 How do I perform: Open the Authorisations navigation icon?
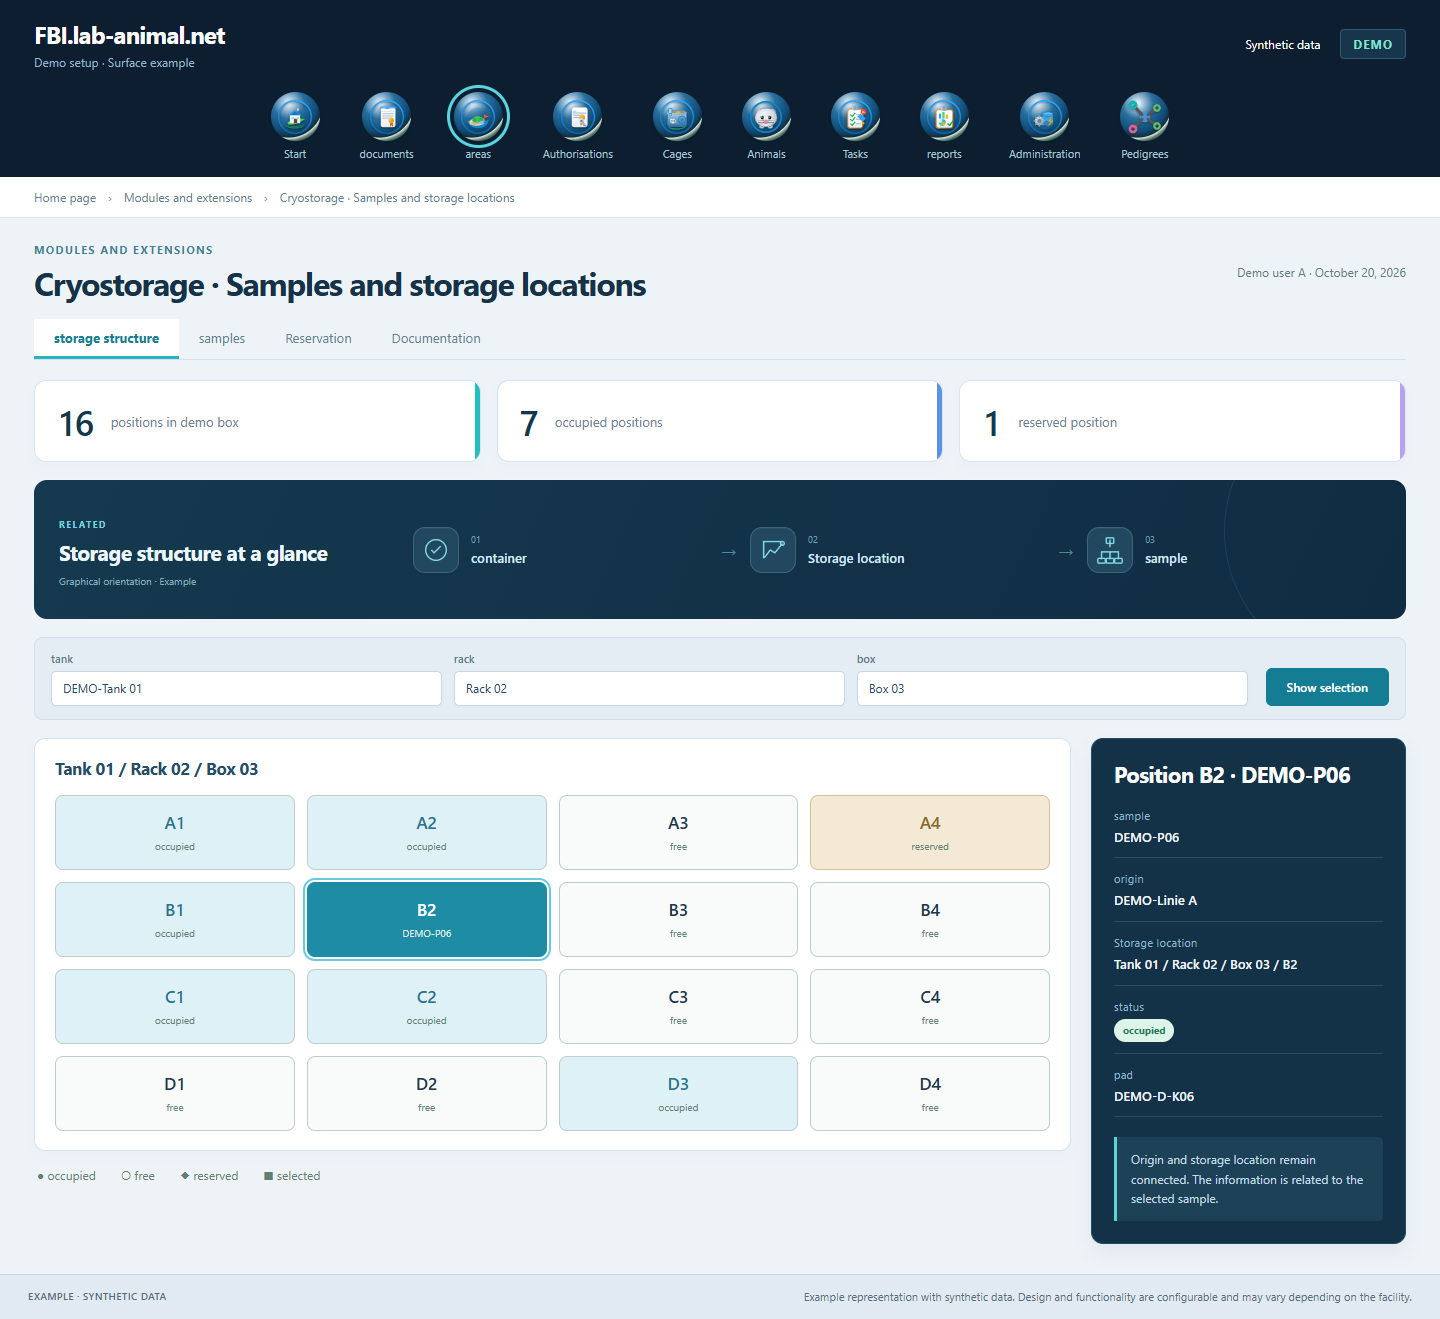pos(577,117)
